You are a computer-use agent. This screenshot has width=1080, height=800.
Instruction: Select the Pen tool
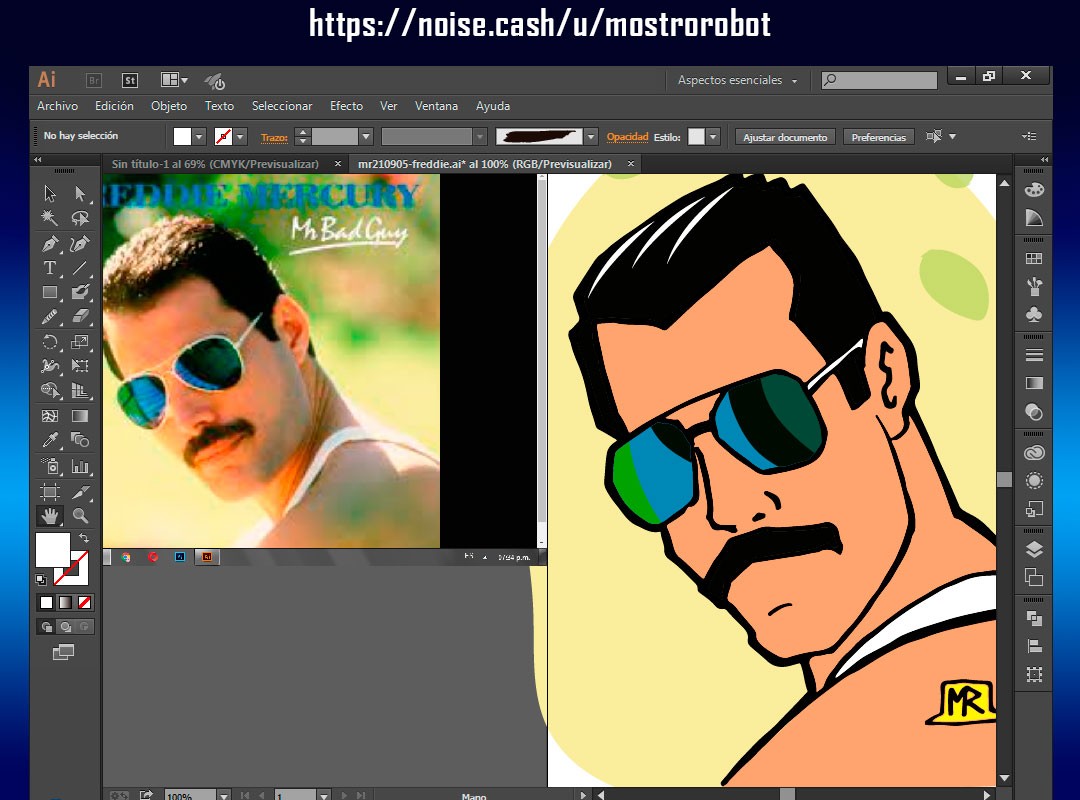(x=50, y=243)
